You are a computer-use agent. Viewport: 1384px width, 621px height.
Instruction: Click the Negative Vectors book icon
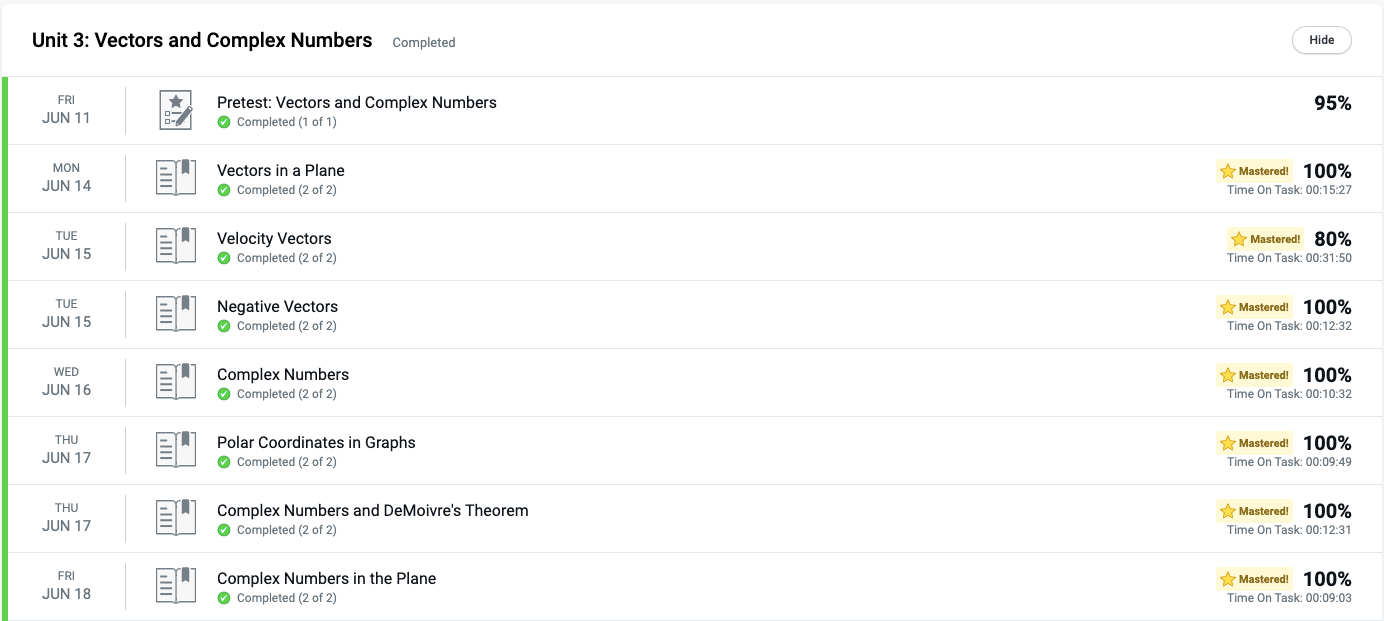[176, 314]
